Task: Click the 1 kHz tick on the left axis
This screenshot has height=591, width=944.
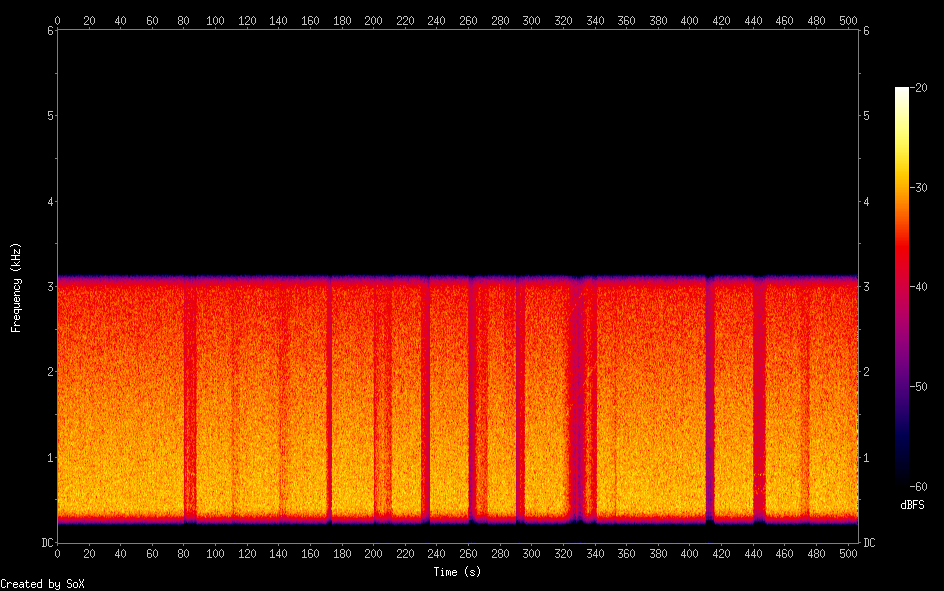Action: 49,458
